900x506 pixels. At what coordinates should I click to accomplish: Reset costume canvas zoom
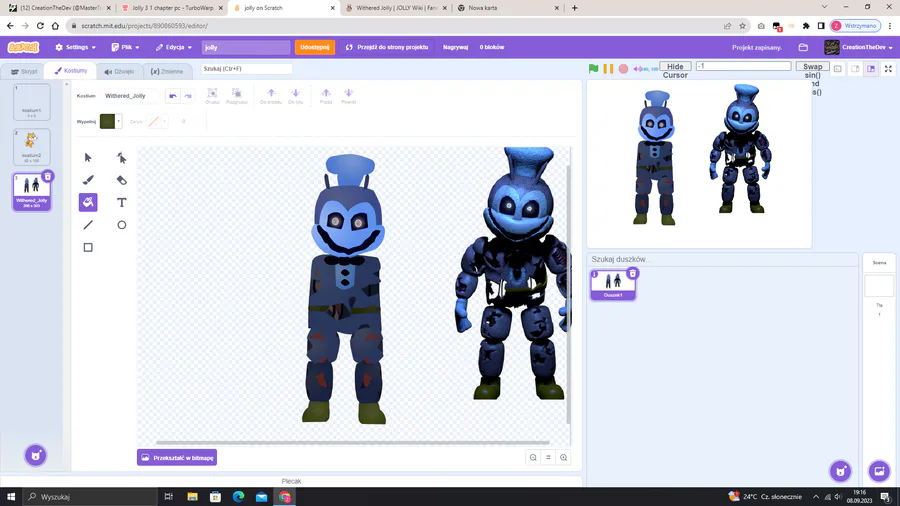548,457
